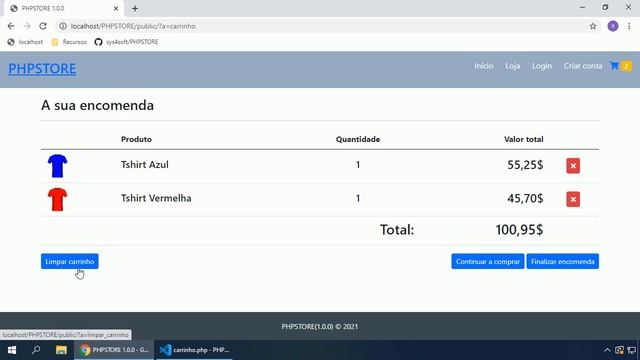Open the sys4soft/PHPSTORE GitHub bookmark
The height and width of the screenshot is (360, 640).
click(x=126, y=42)
